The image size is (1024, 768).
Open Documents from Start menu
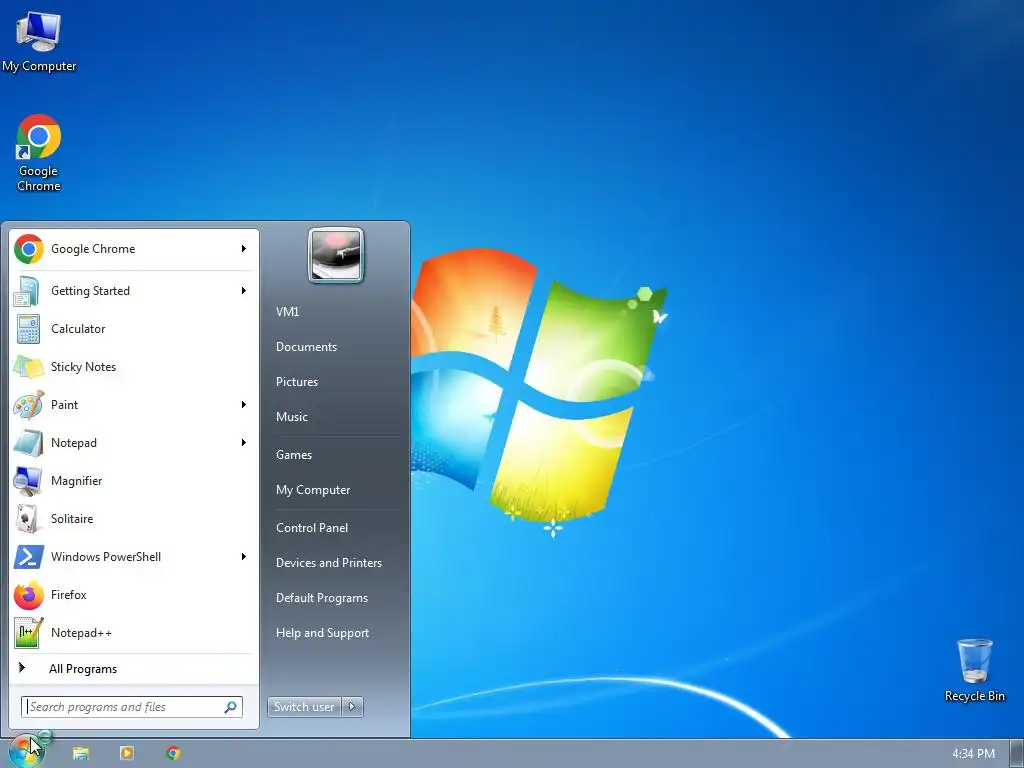[306, 347]
